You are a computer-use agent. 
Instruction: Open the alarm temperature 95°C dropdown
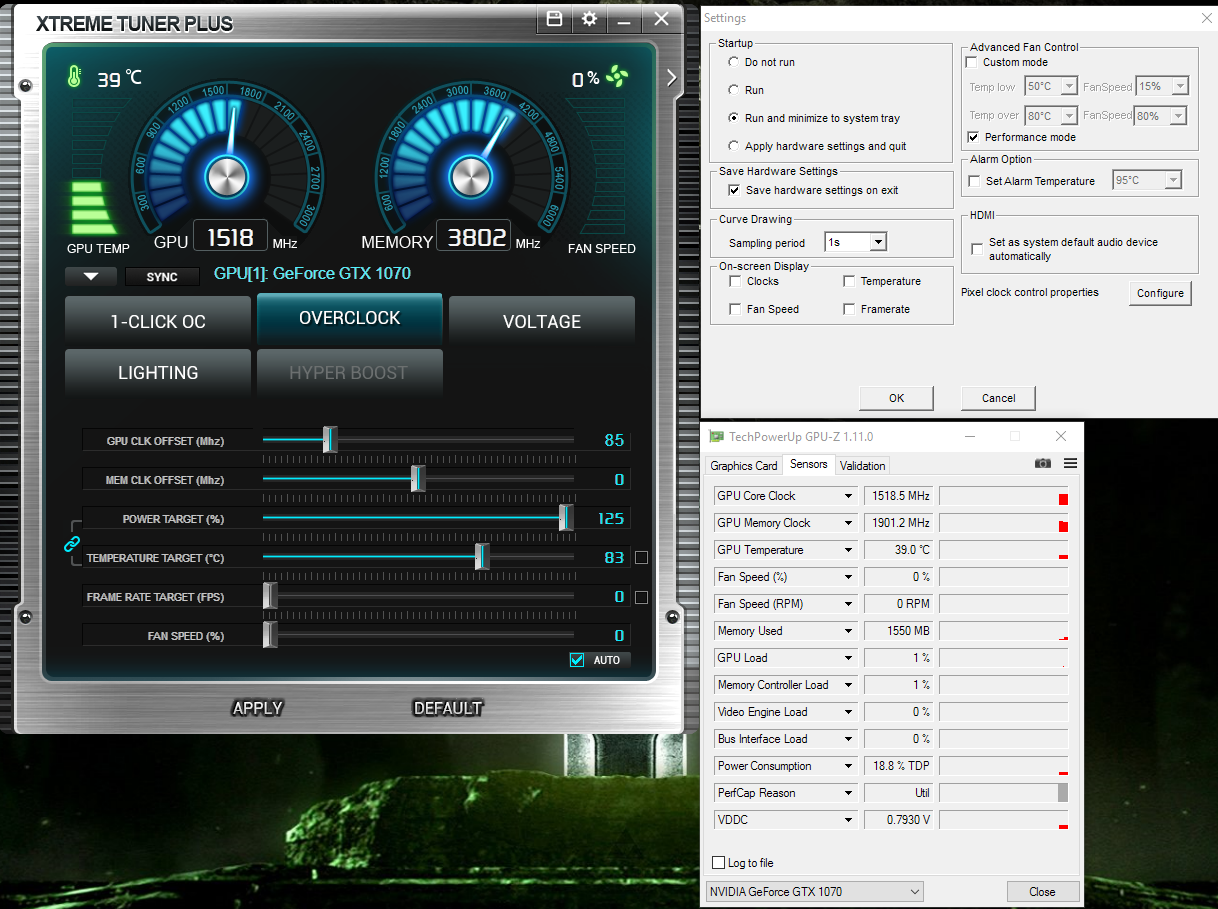(1147, 181)
